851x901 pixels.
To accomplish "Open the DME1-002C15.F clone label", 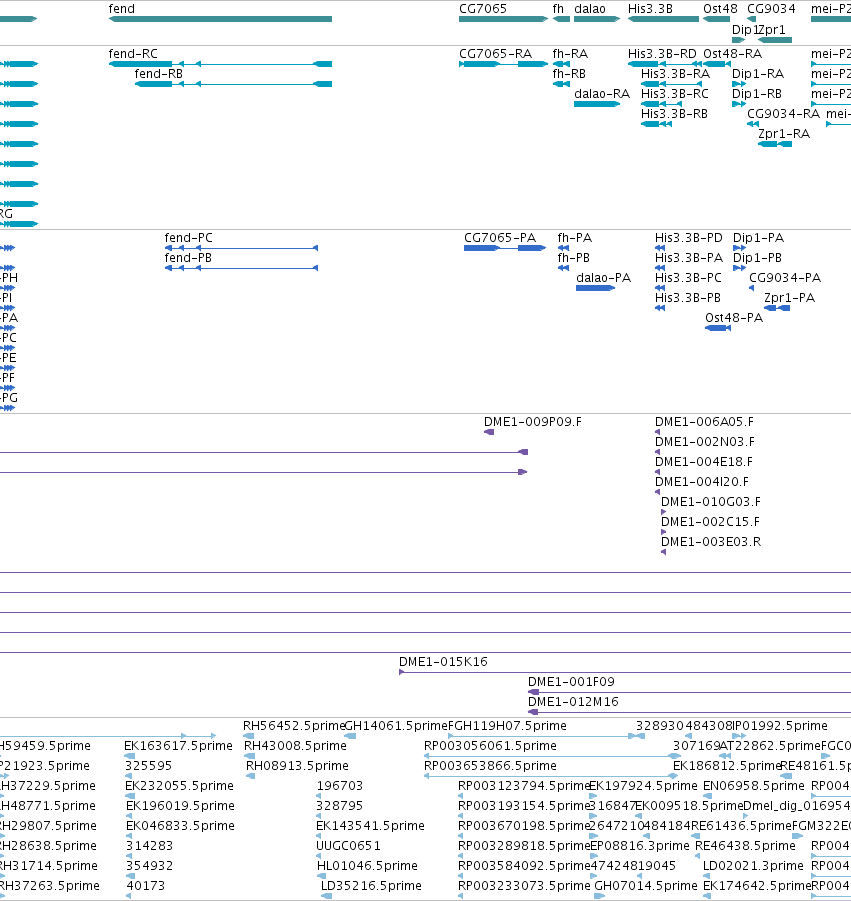I will 710,522.
